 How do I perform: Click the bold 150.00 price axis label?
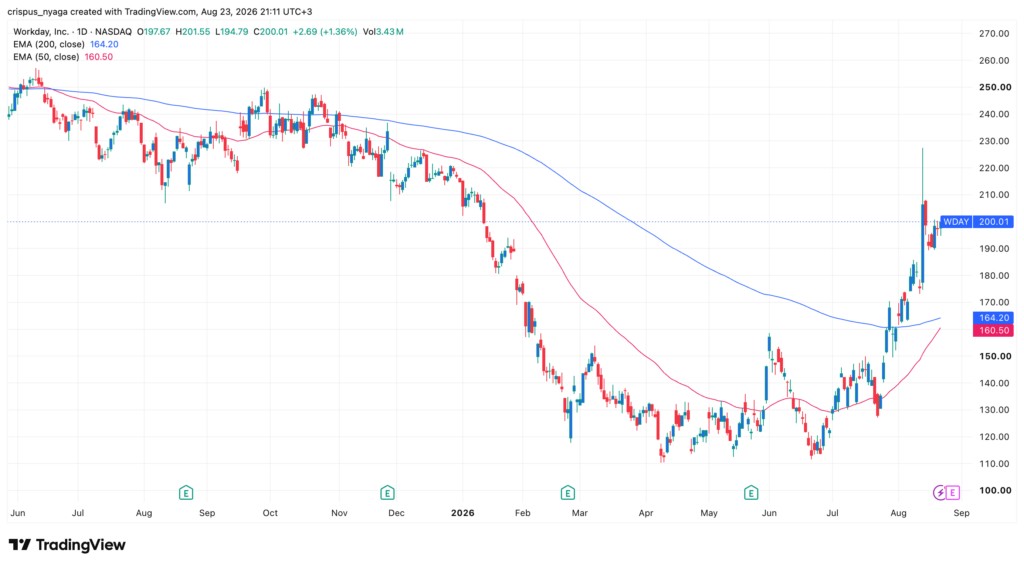(x=995, y=356)
